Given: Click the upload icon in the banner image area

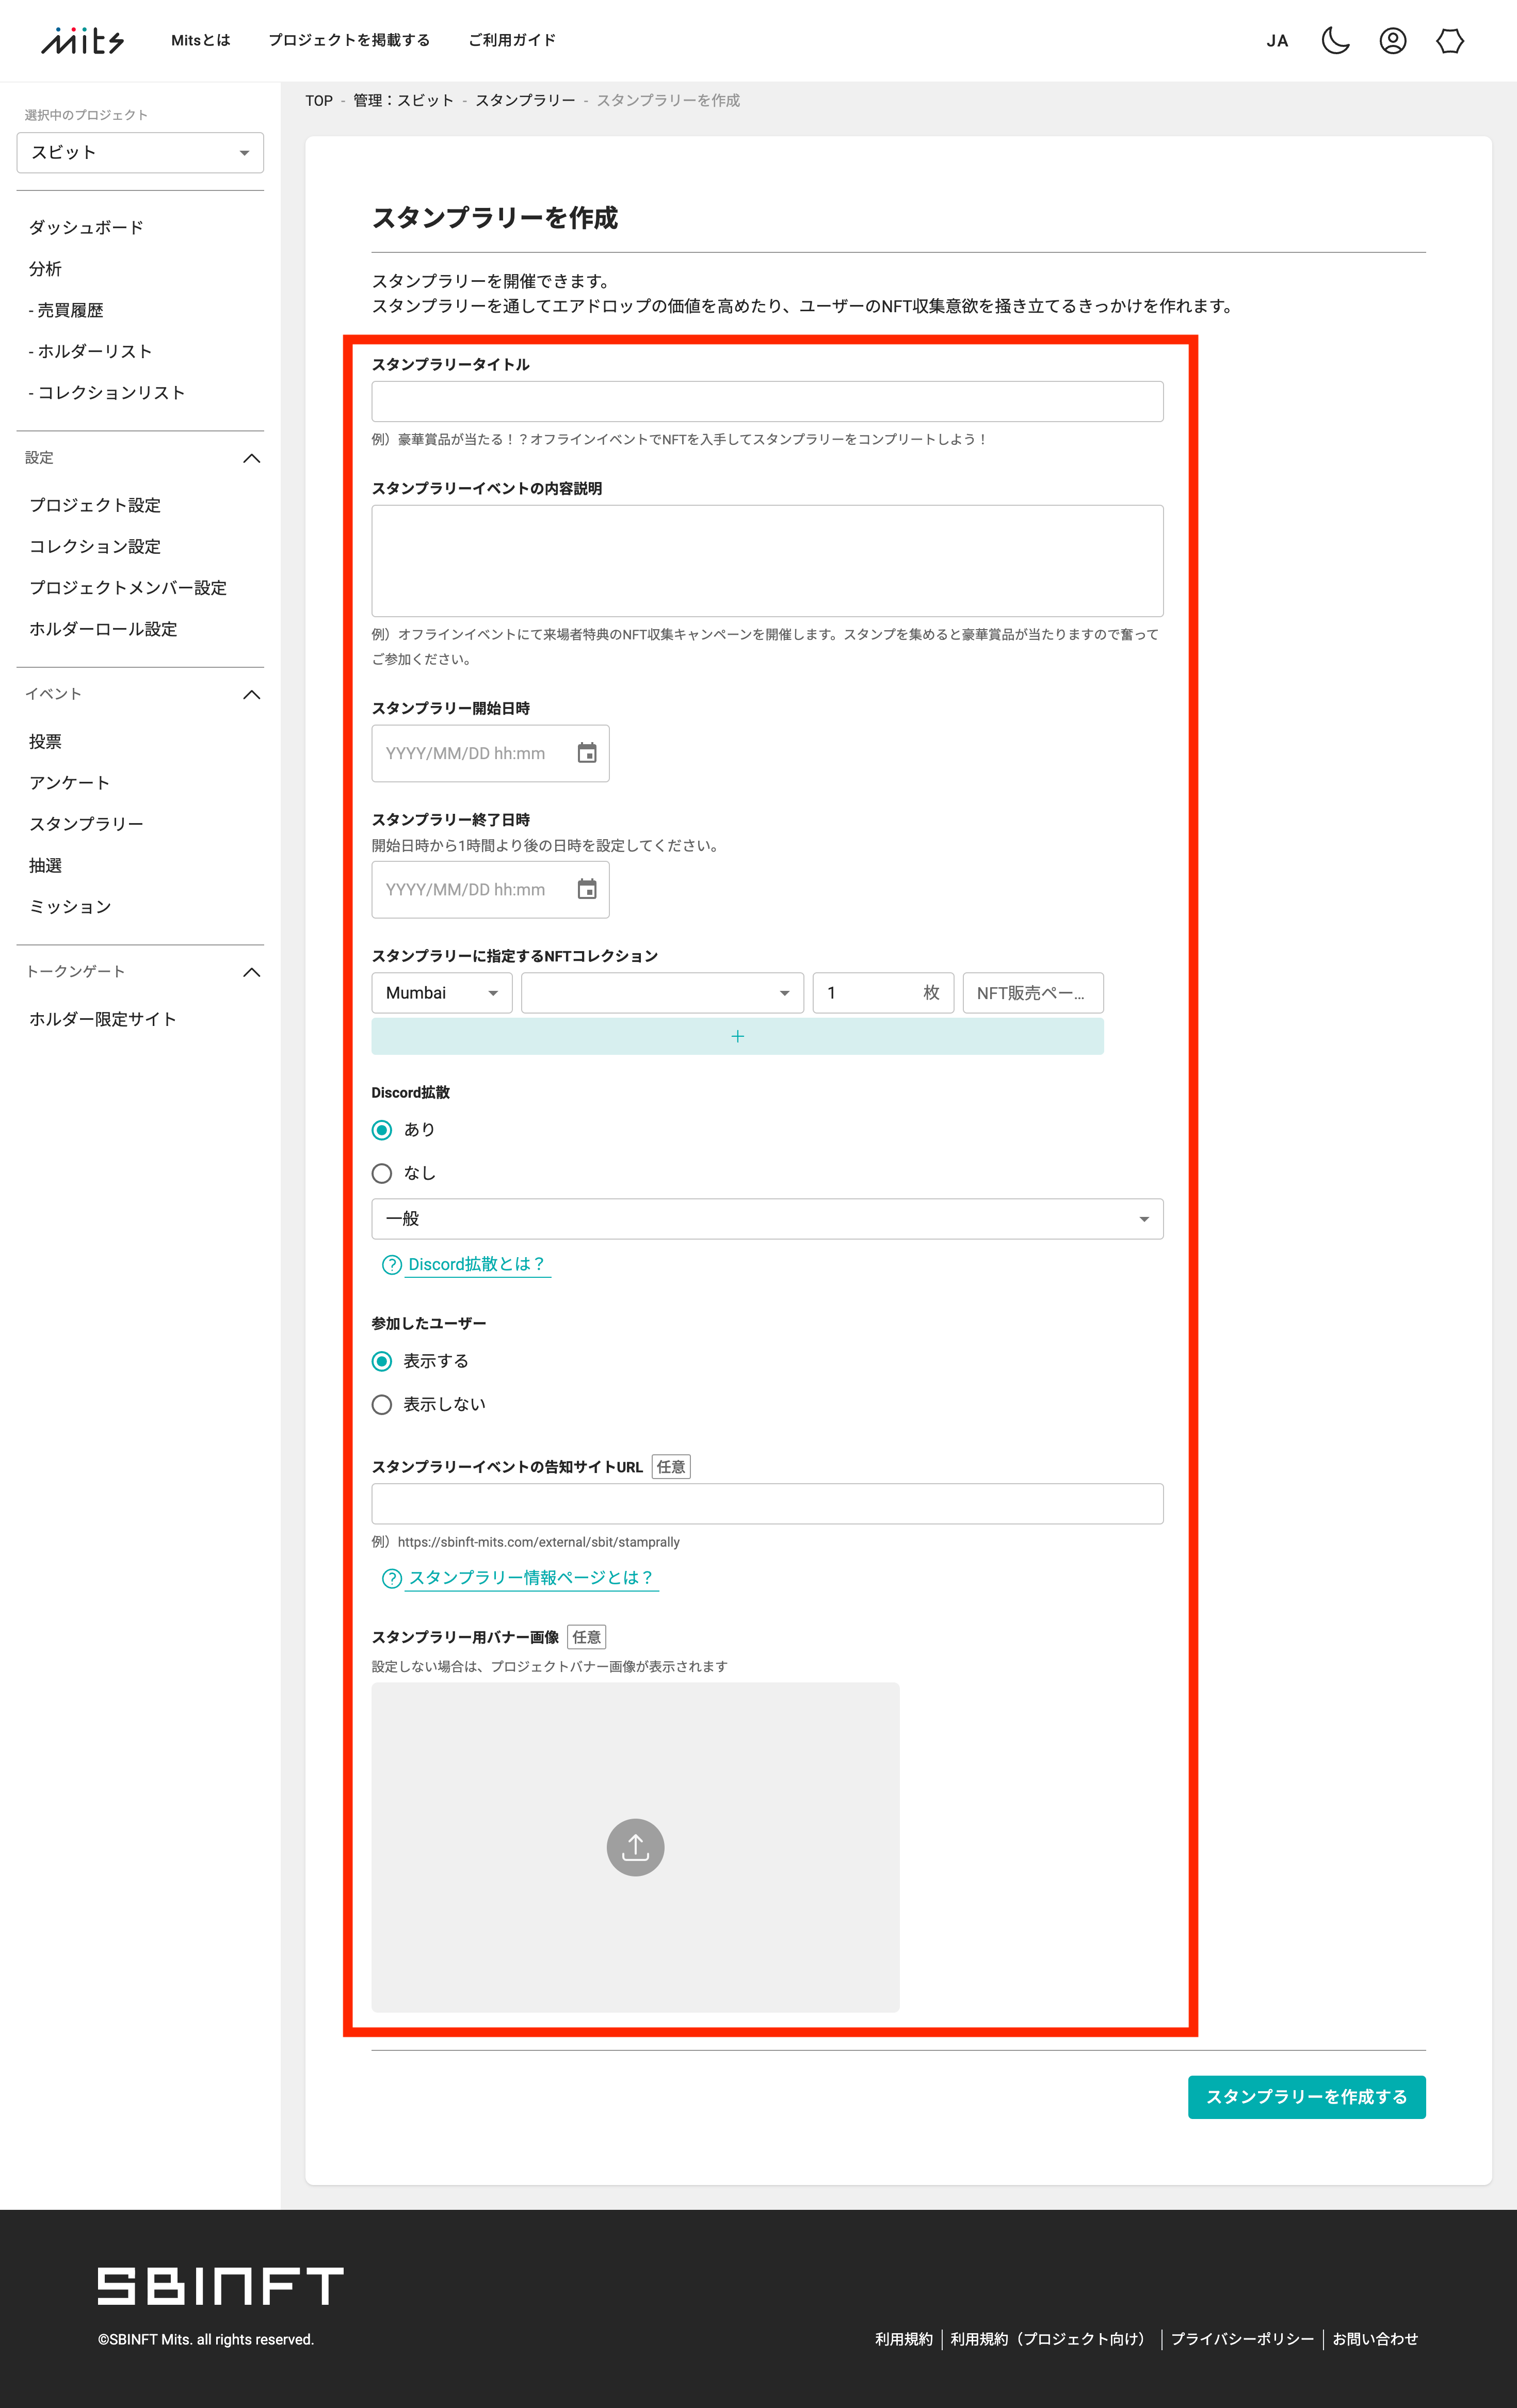Looking at the screenshot, I should point(635,1846).
